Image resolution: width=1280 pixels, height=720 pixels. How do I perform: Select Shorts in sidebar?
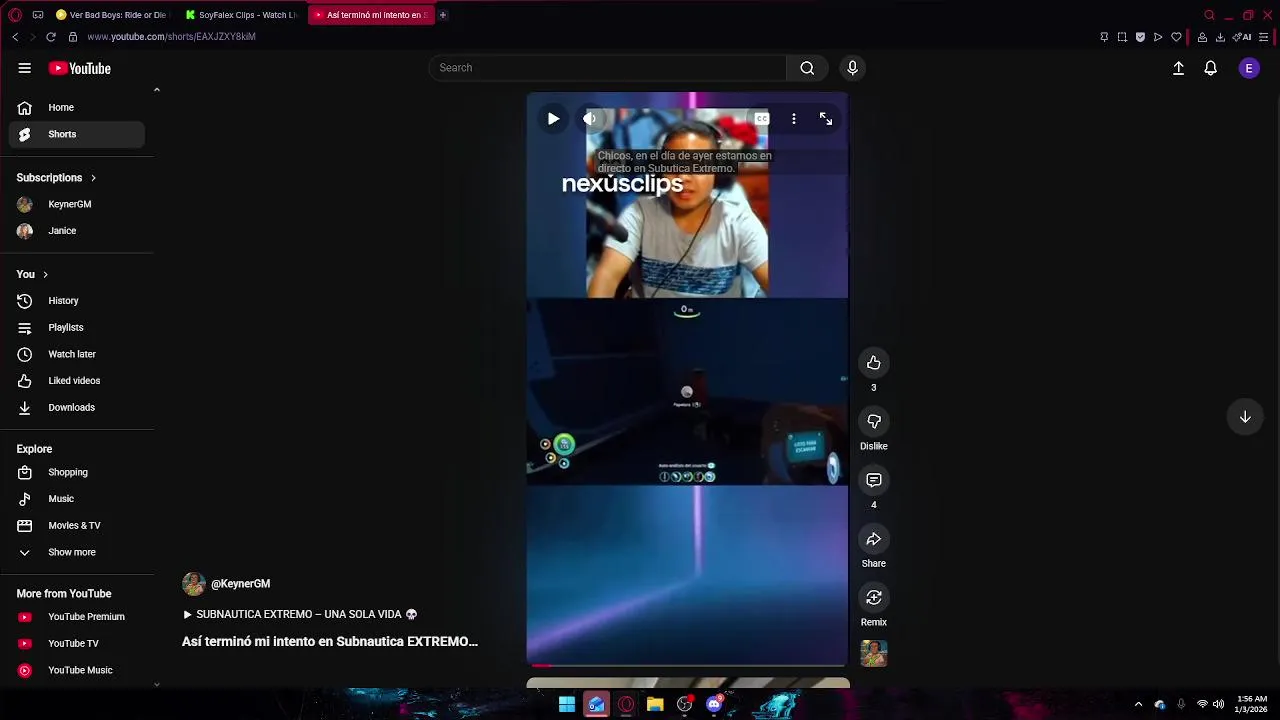click(77, 134)
